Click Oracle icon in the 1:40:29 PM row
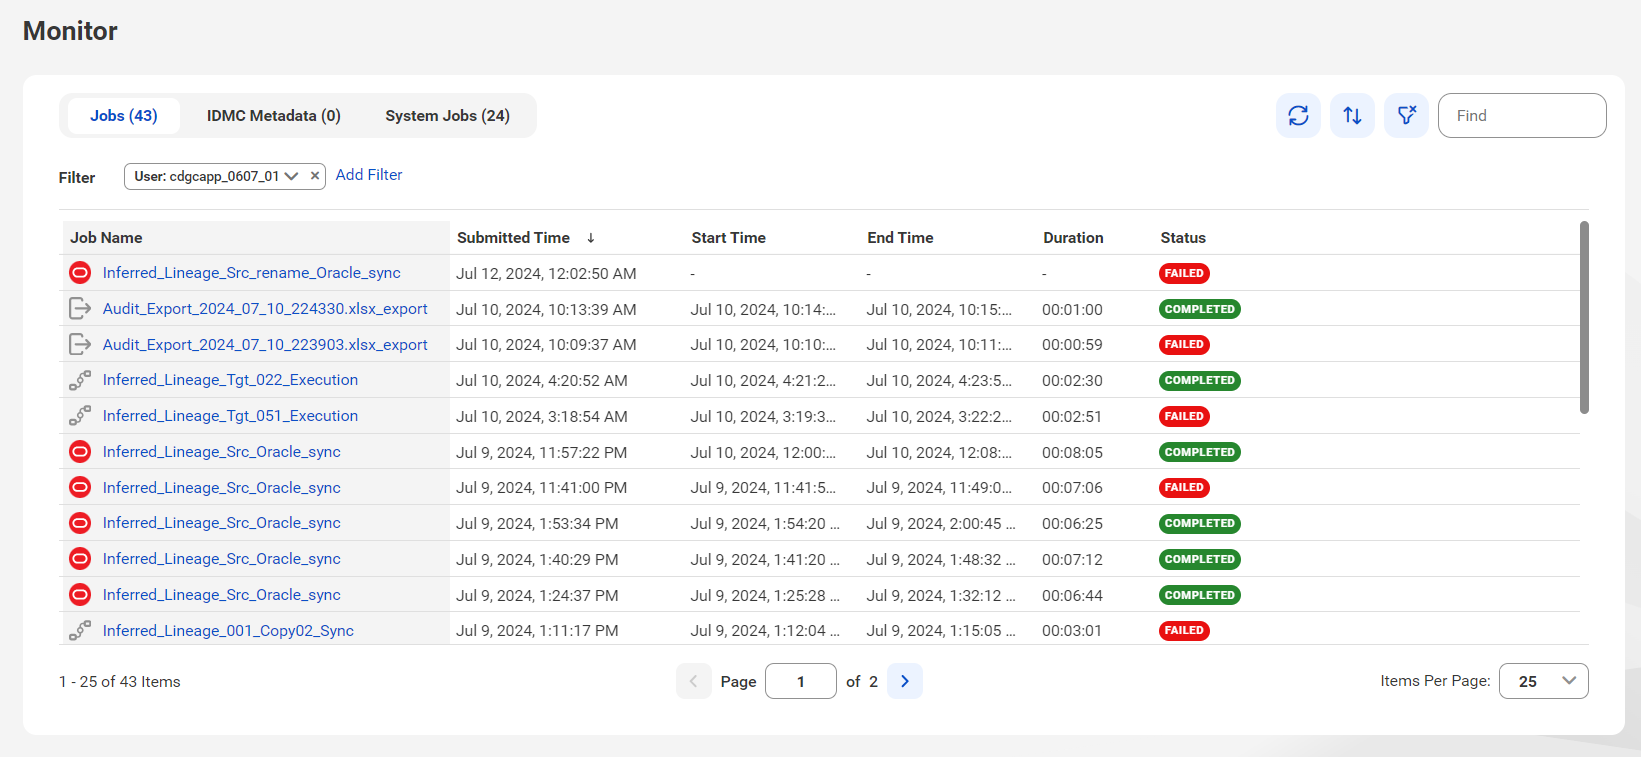 (80, 559)
